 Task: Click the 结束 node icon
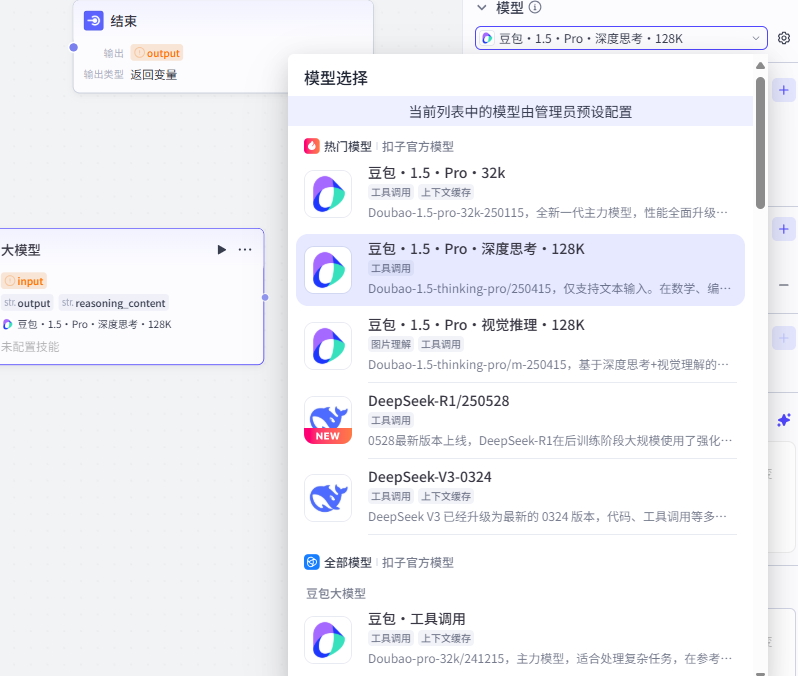click(x=94, y=21)
